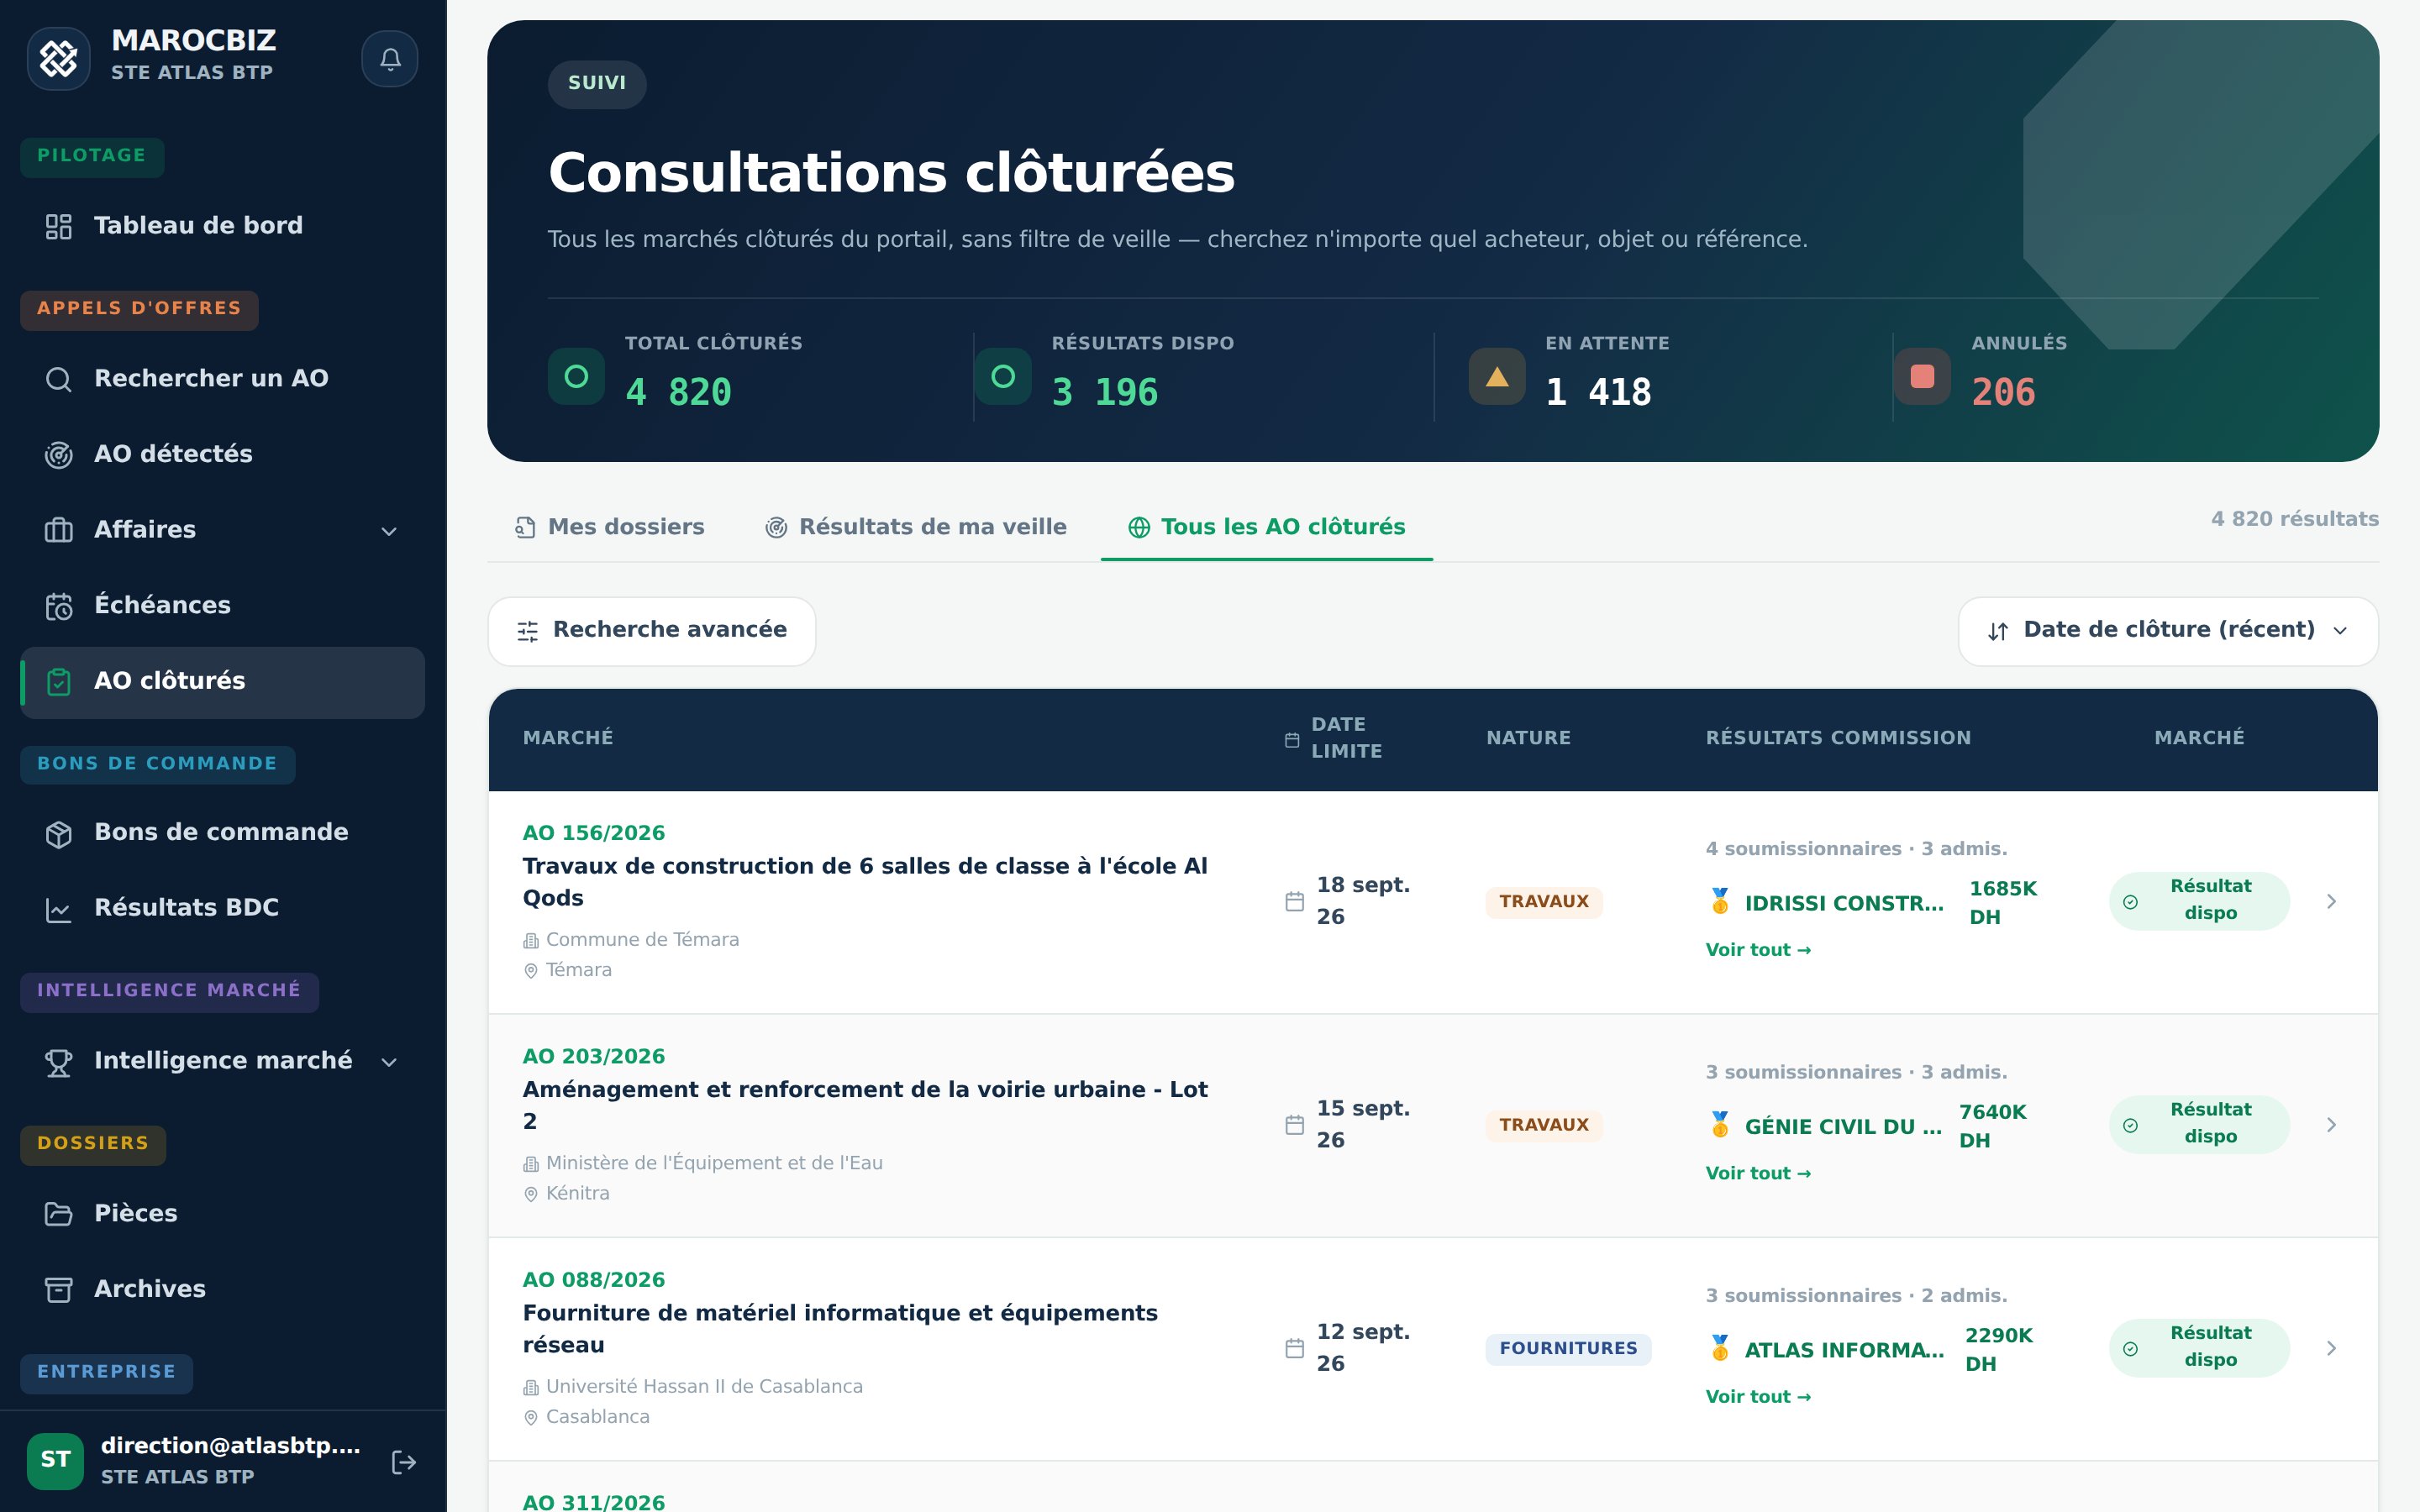Viewport: 2420px width, 1512px height.
Task: Open Échéances in the sidebar
Action: point(222,606)
